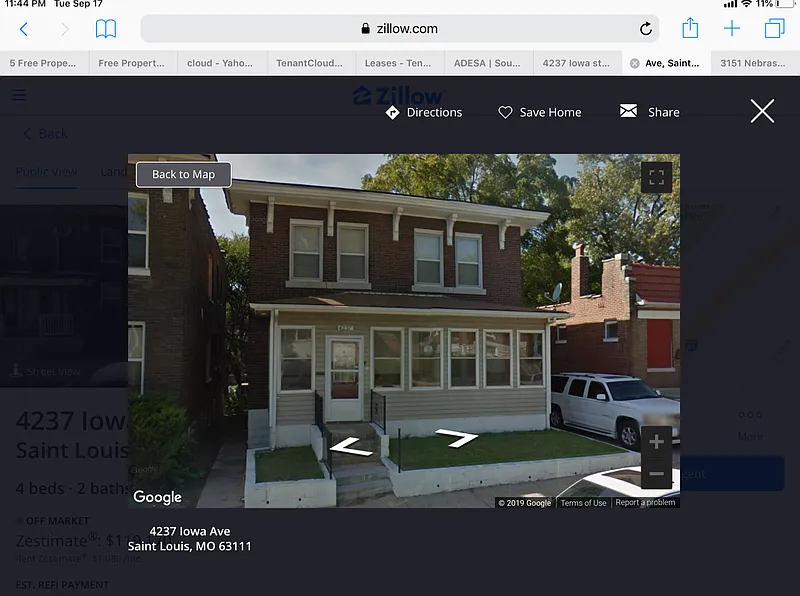Share this listing via envelope Share

(x=649, y=112)
